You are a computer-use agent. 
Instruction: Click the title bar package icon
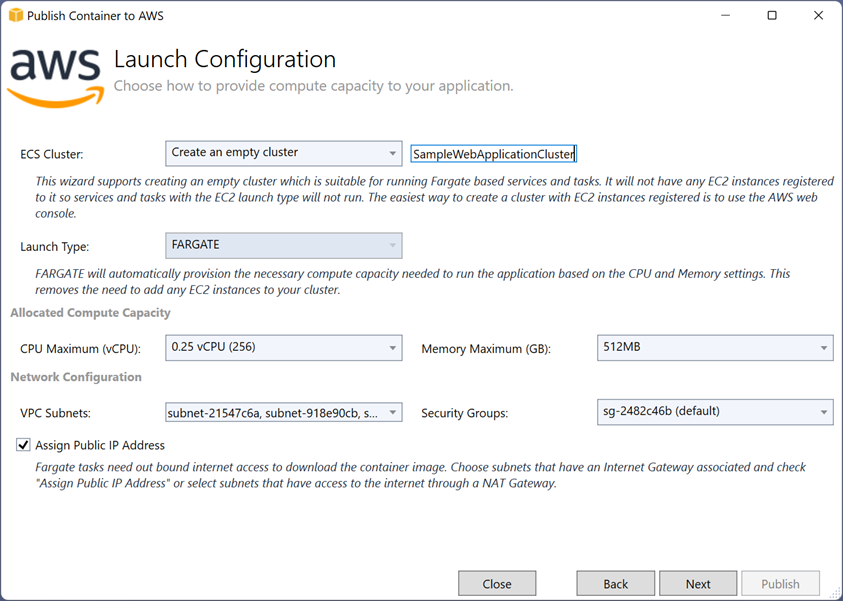coord(16,15)
